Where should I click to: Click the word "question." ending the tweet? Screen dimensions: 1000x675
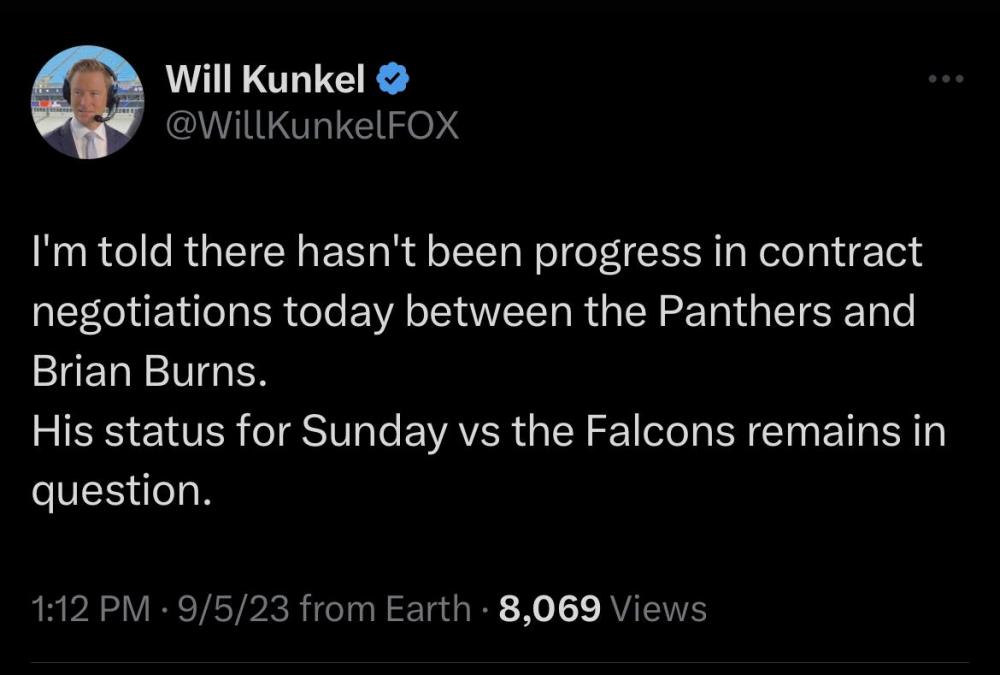tap(122, 492)
